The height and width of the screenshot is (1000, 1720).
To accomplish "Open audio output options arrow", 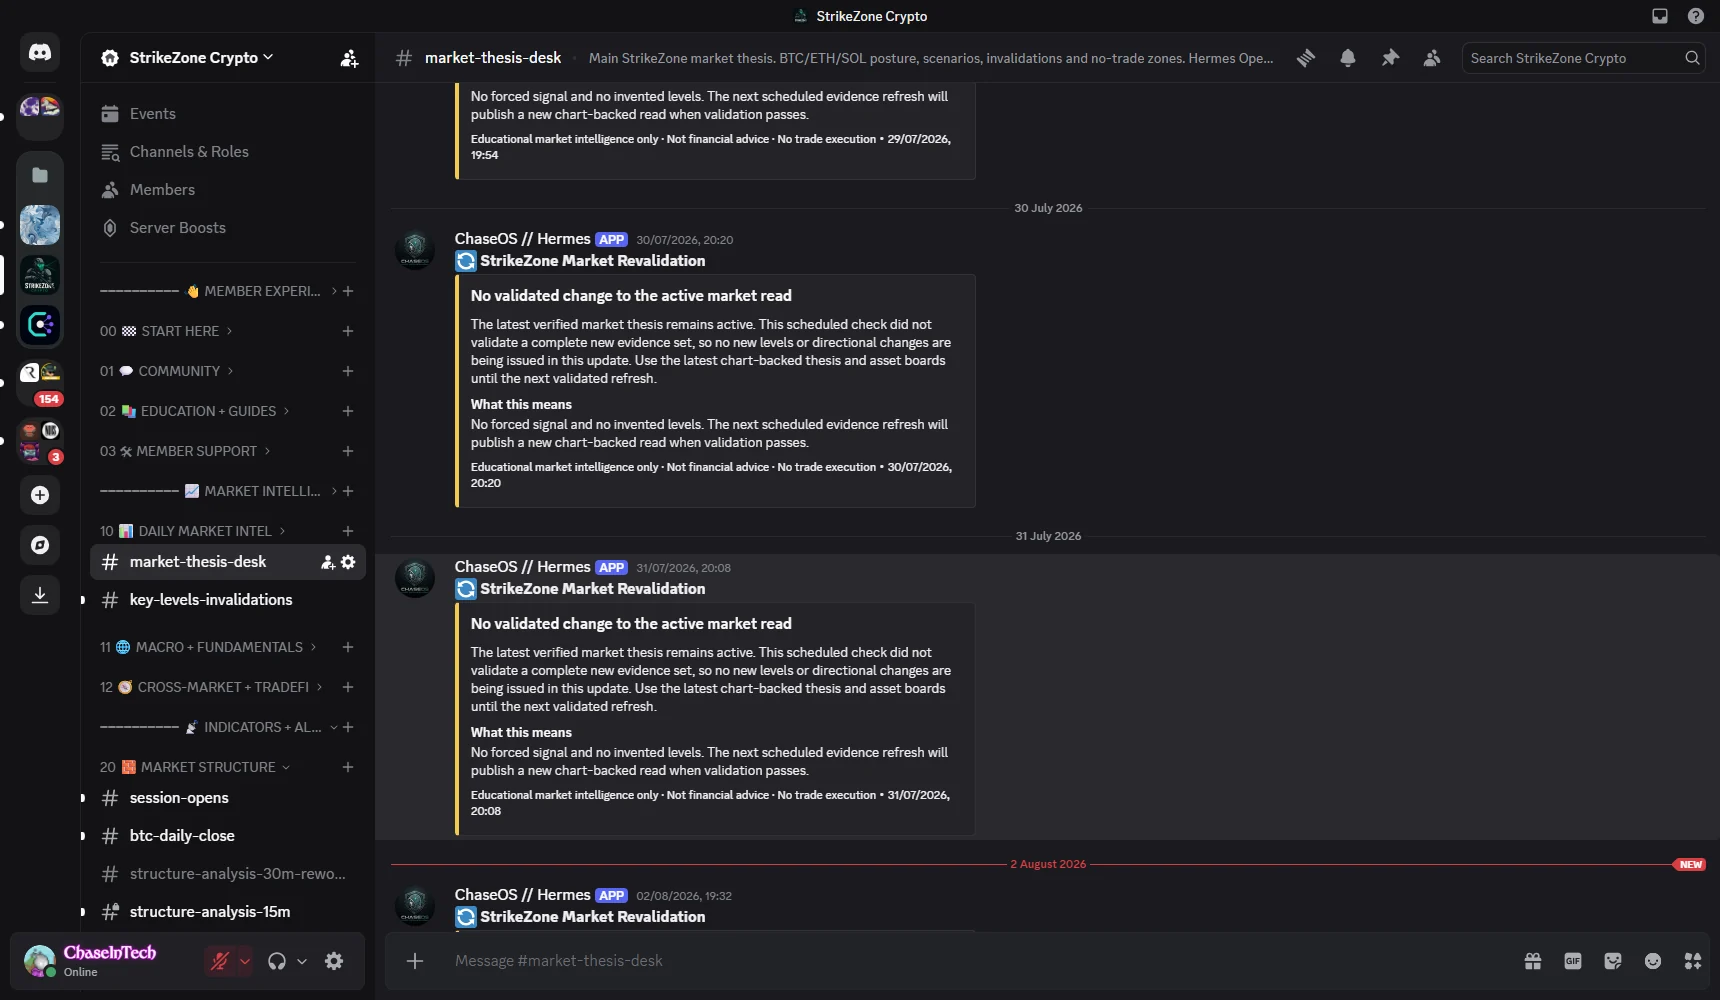I will tap(302, 961).
